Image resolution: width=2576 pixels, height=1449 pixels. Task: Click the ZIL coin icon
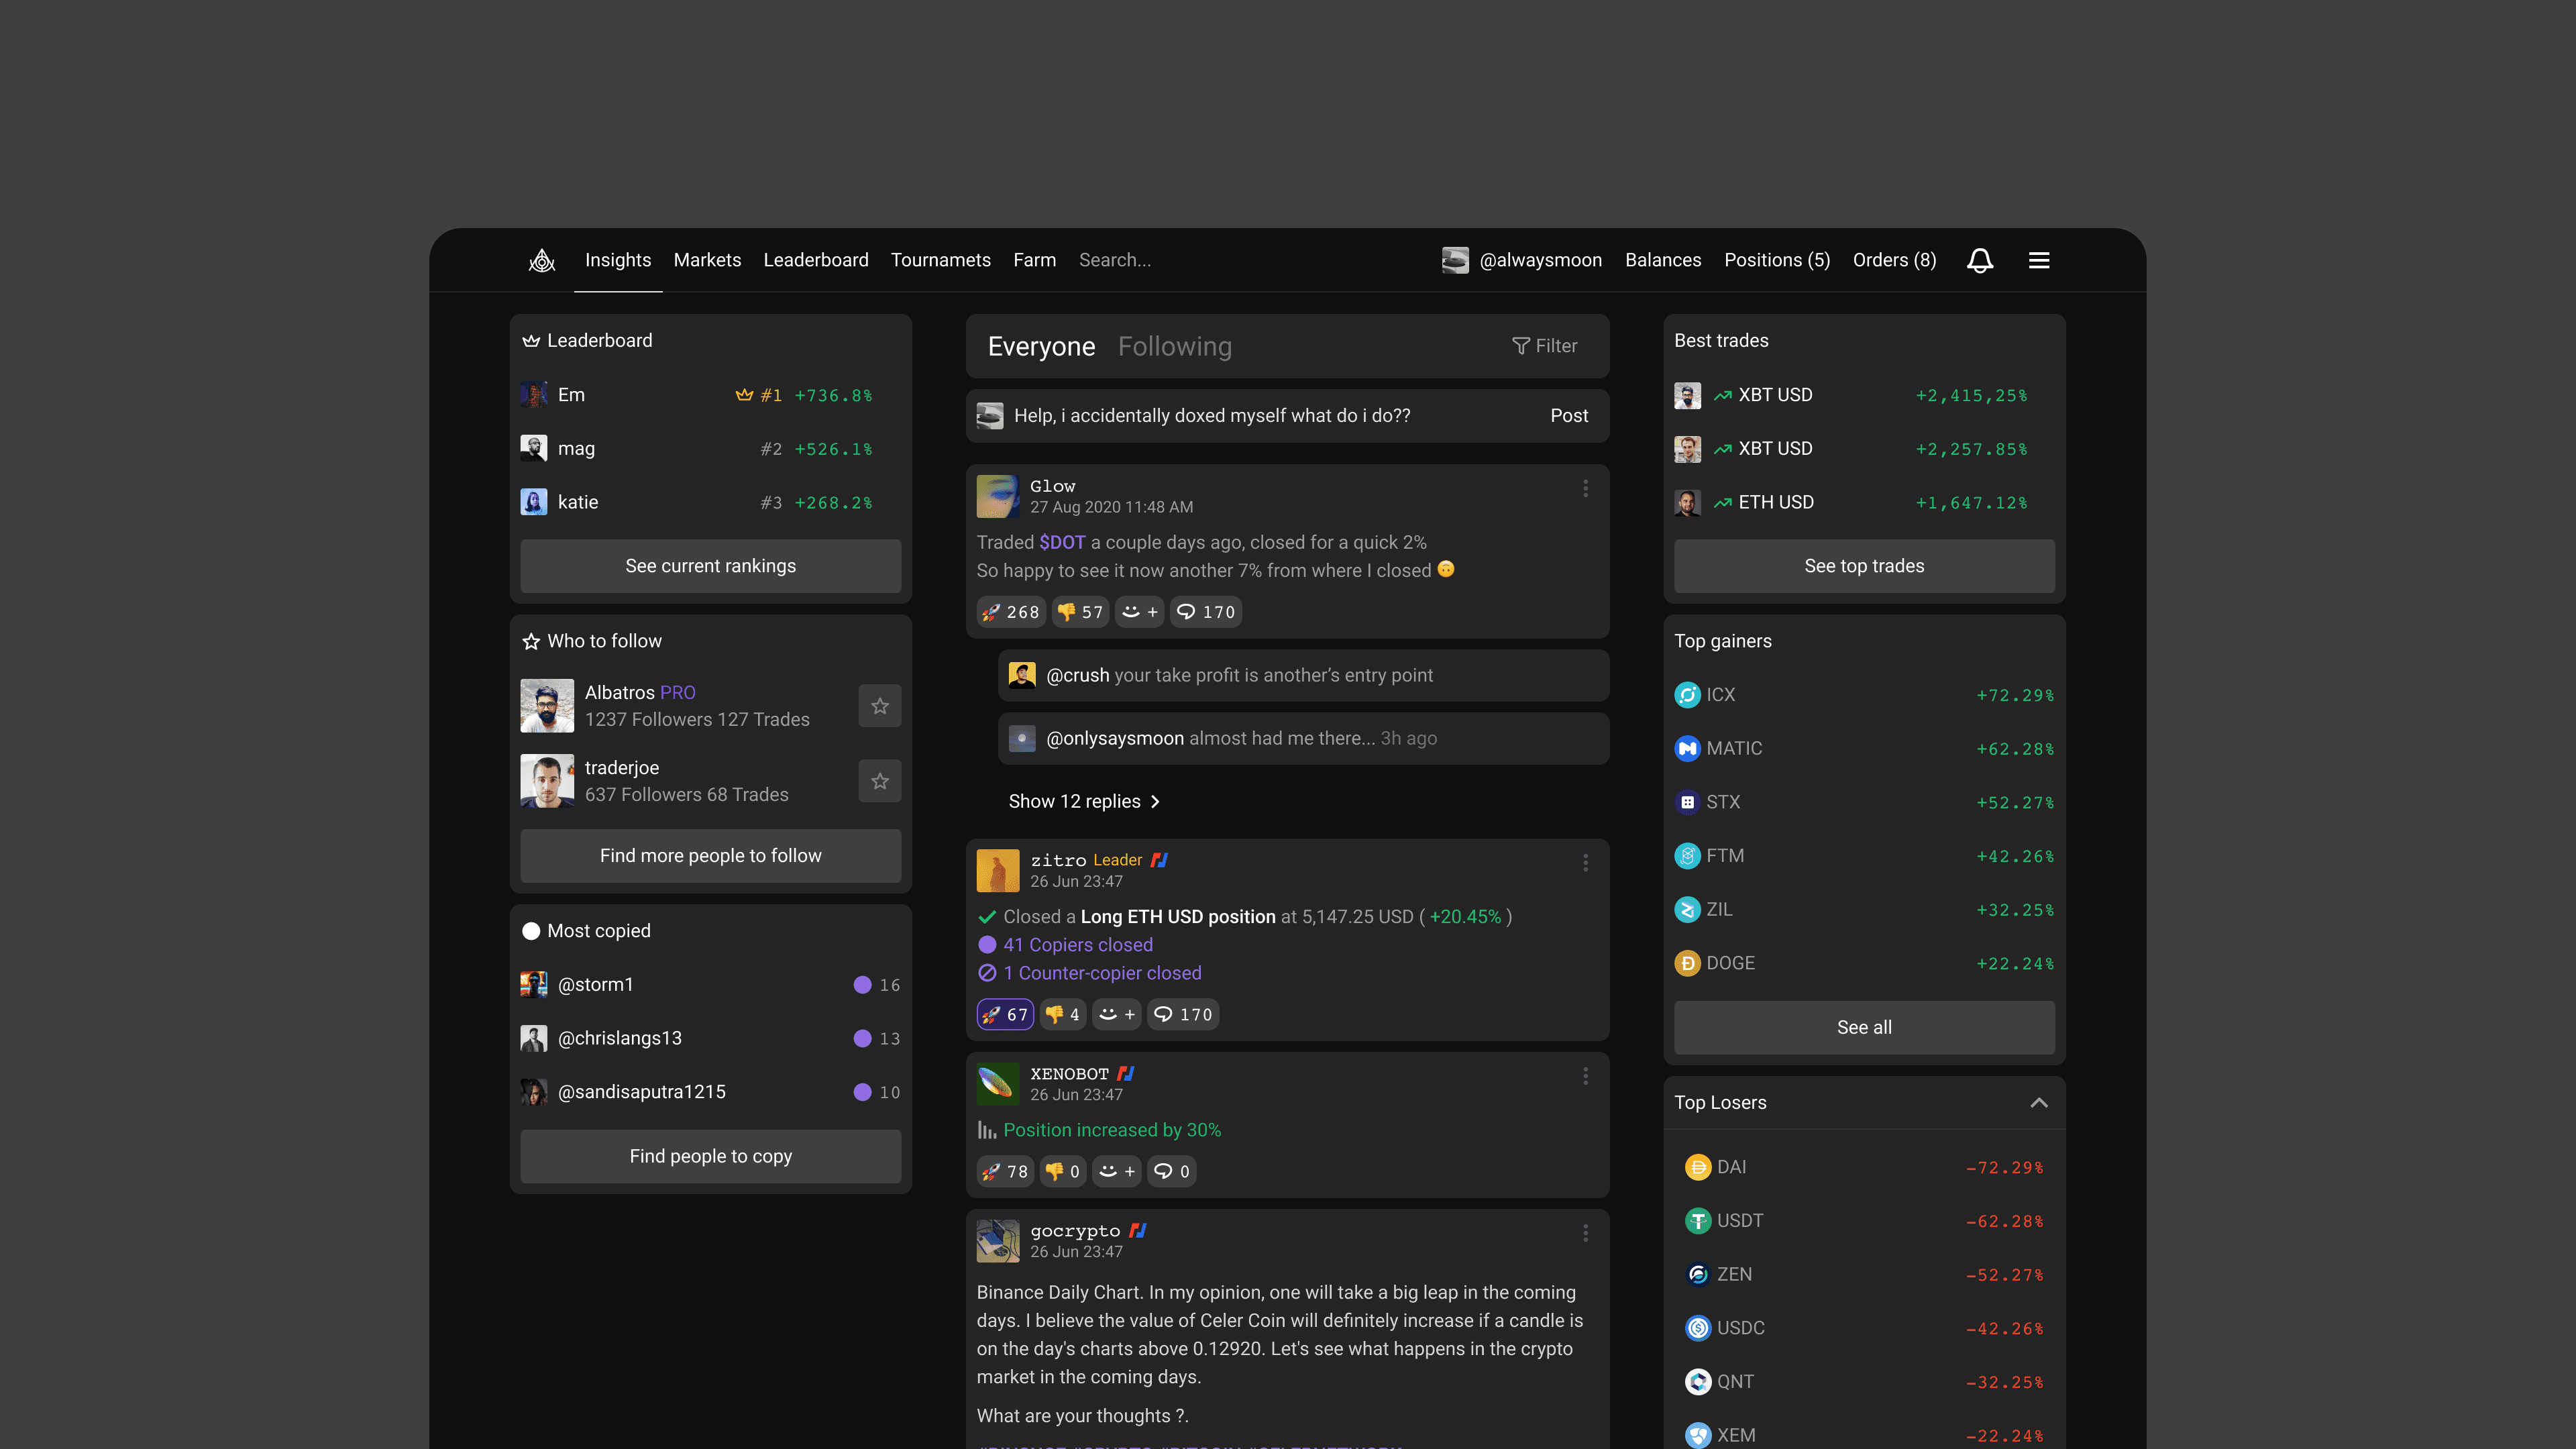(x=1687, y=910)
